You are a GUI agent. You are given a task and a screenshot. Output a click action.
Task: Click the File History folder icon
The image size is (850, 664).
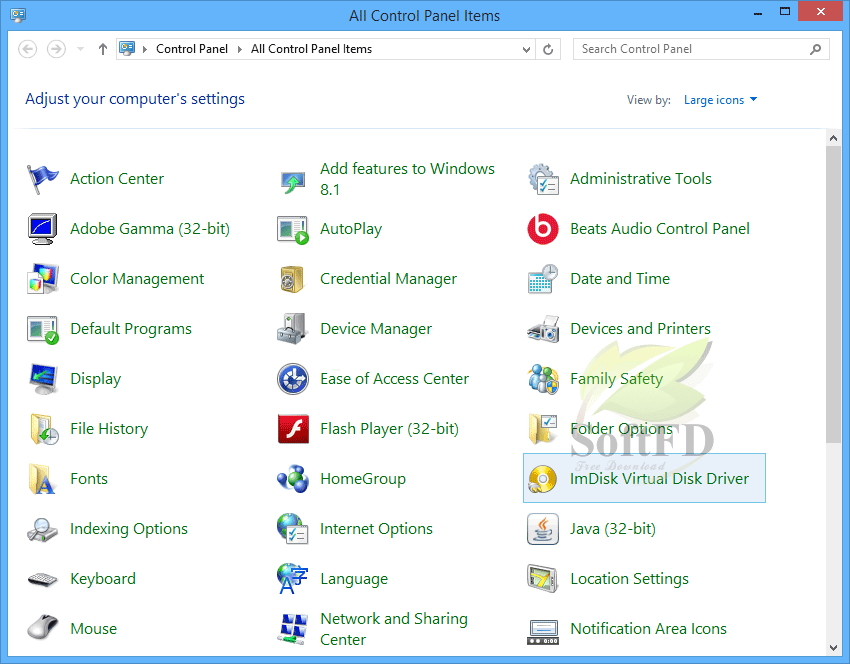pyautogui.click(x=43, y=429)
